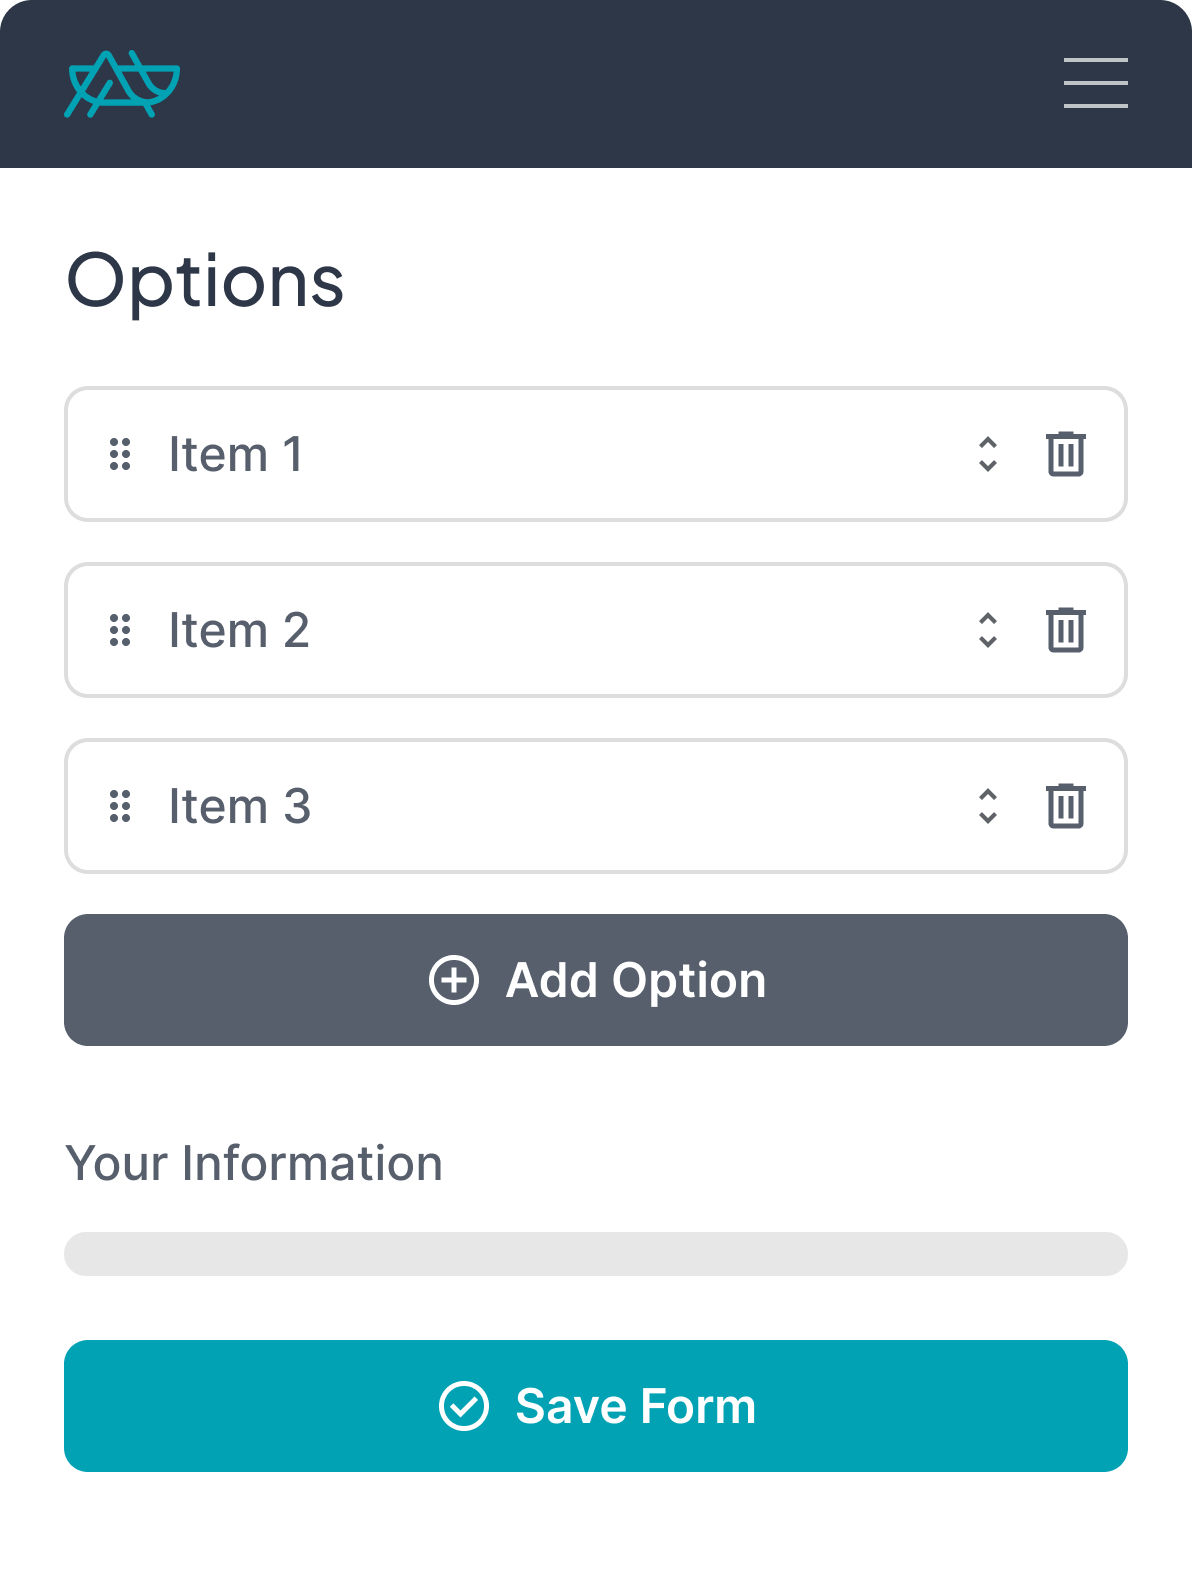
Task: Click the app logo in the header
Action: pyautogui.click(x=123, y=84)
